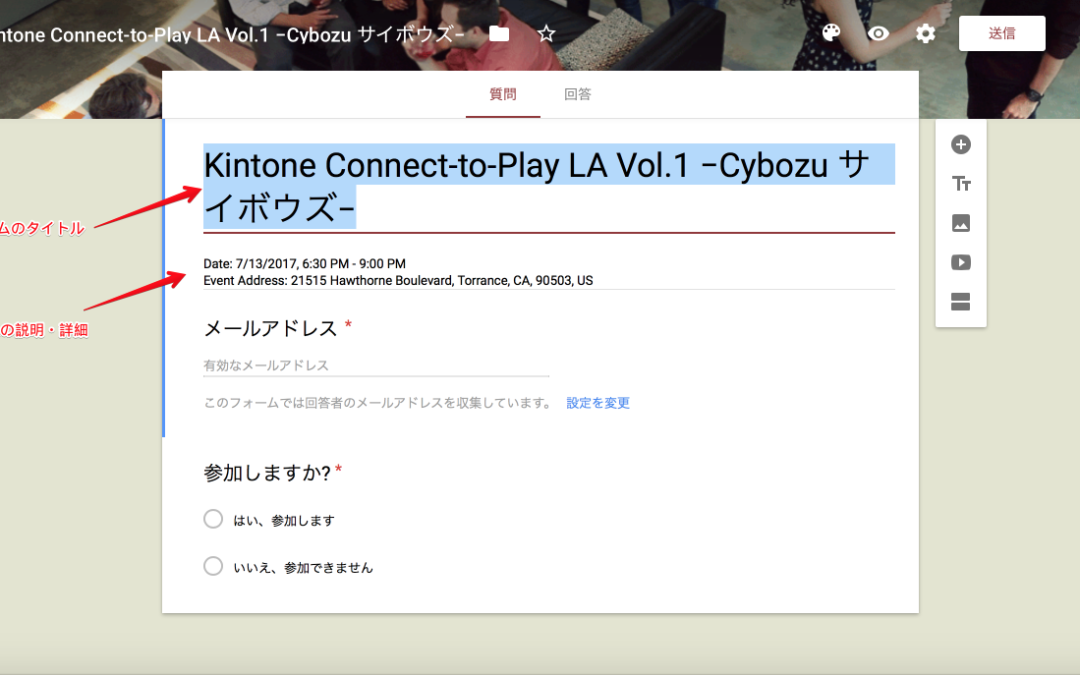This screenshot has height=675, width=1080.
Task: Click the 参加しますか? question title
Action: click(267, 473)
